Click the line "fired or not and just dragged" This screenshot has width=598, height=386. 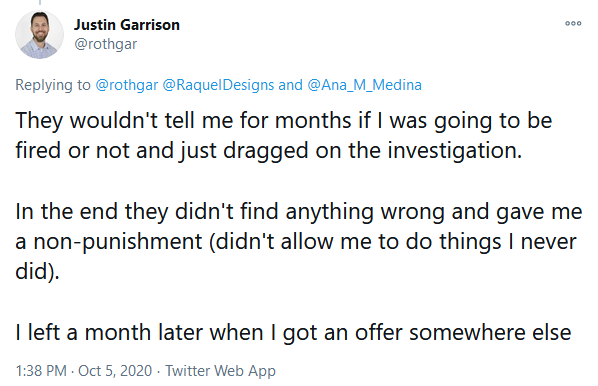click(268, 151)
